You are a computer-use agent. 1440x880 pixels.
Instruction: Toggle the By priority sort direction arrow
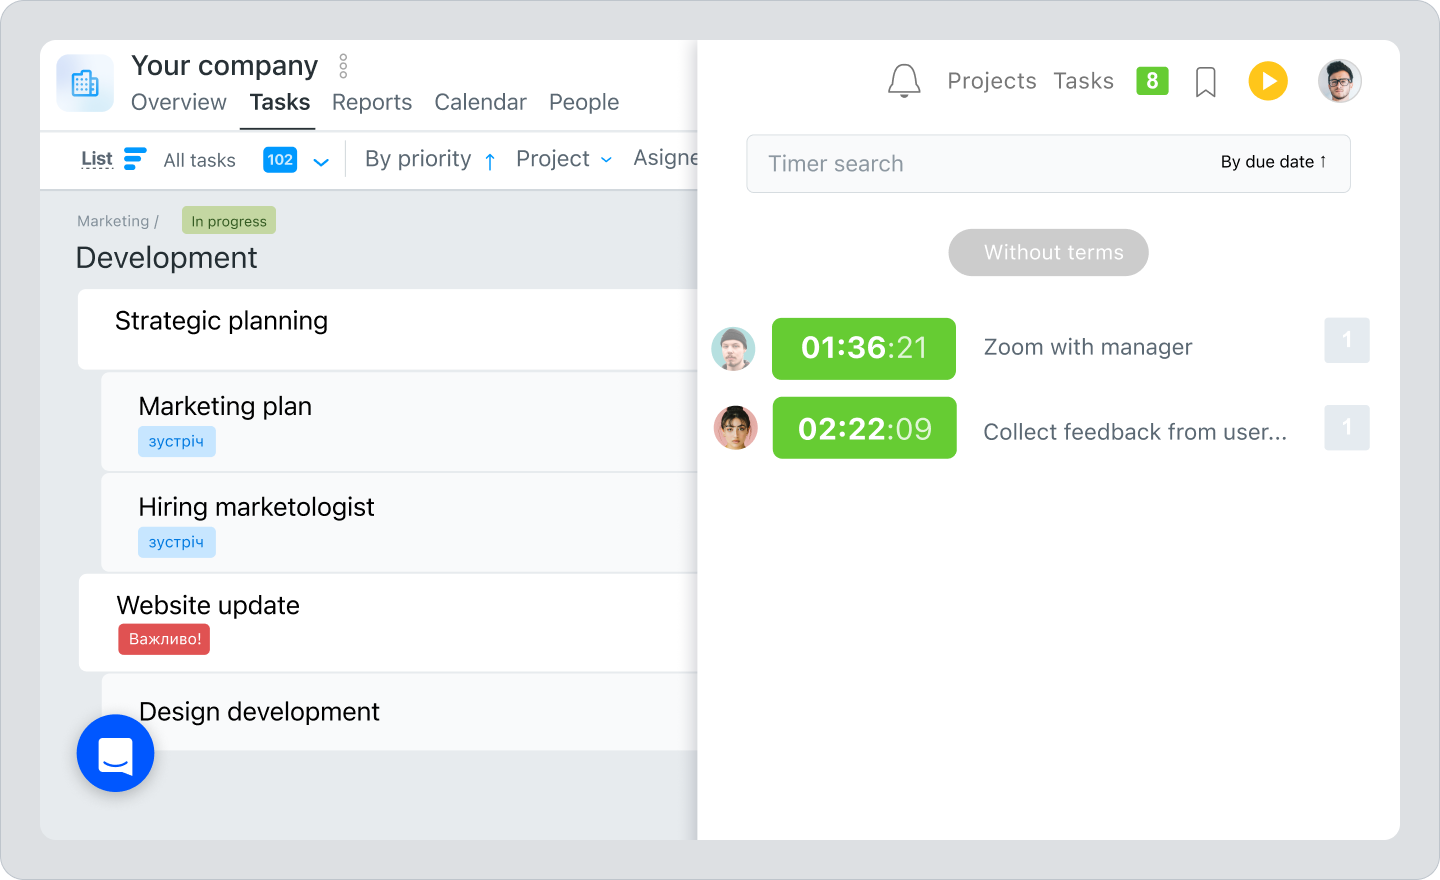pos(488,158)
